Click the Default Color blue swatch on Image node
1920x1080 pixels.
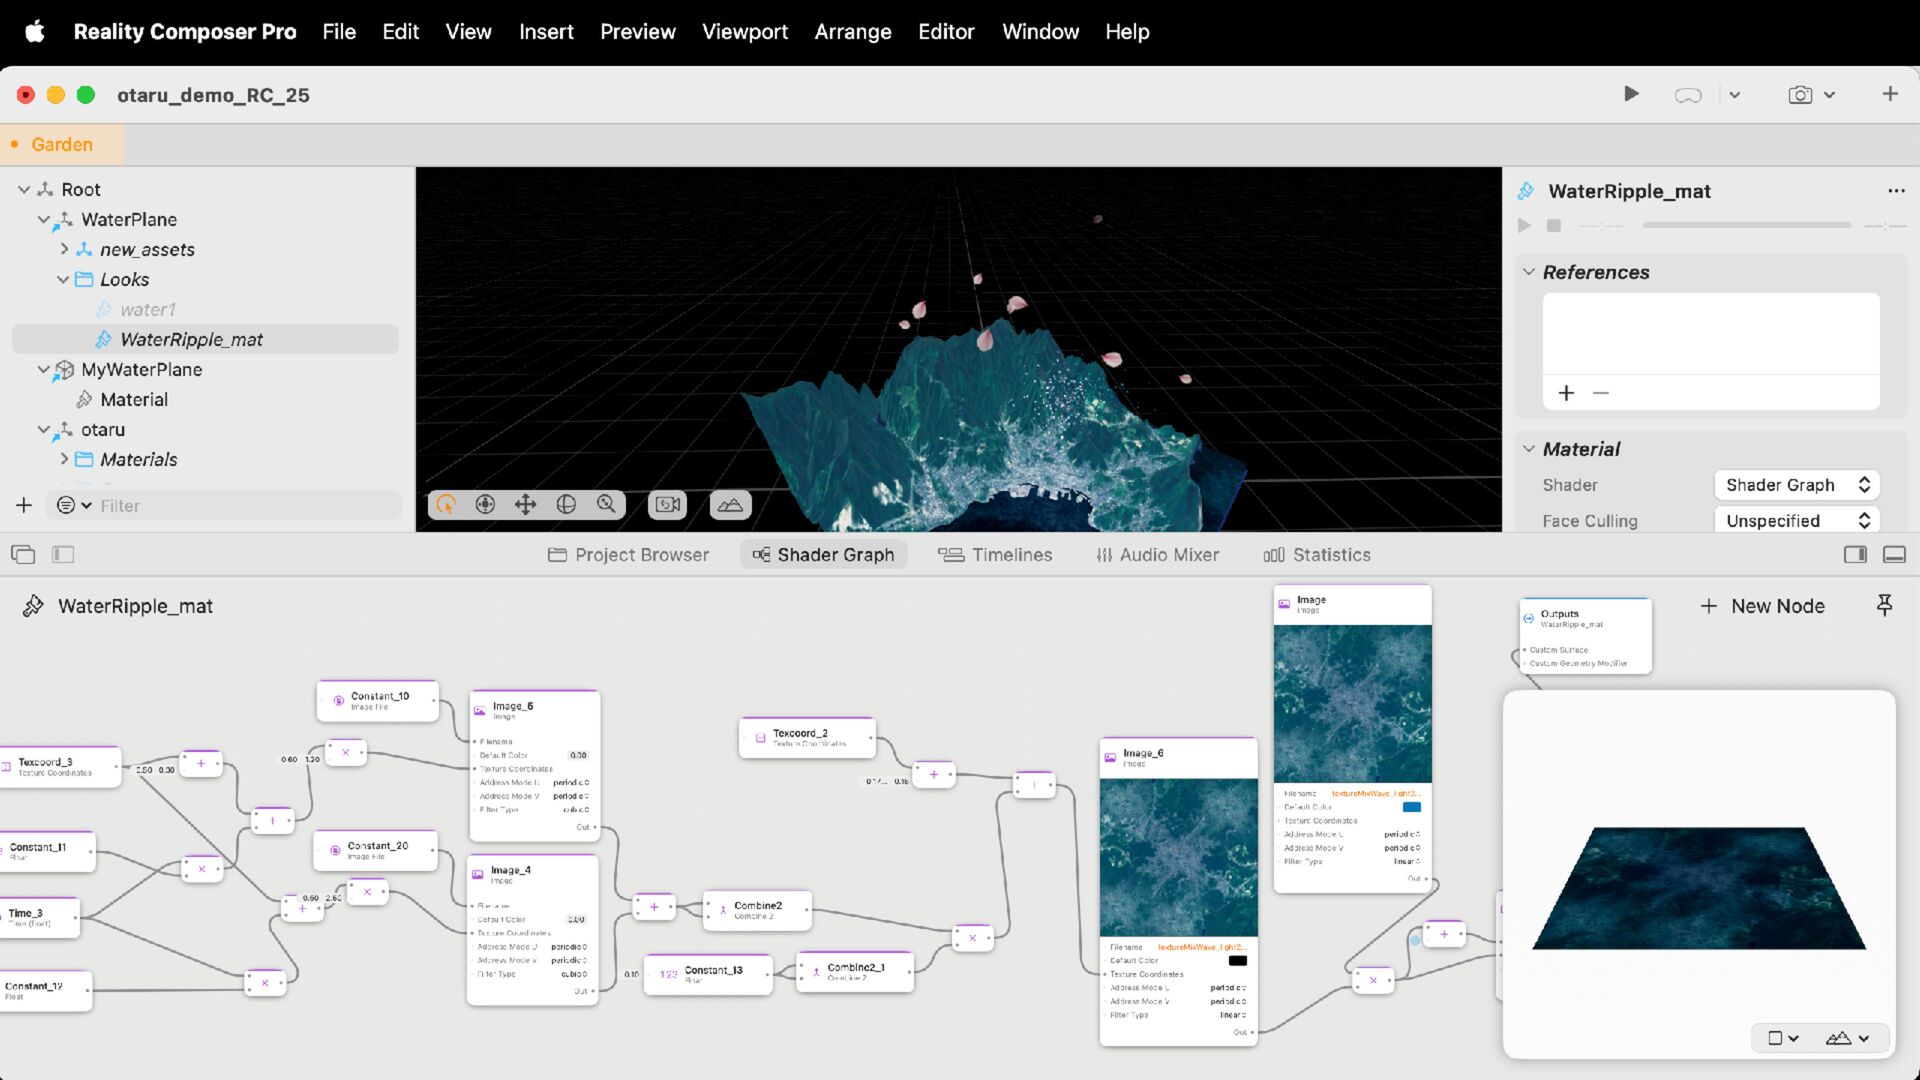point(1411,807)
